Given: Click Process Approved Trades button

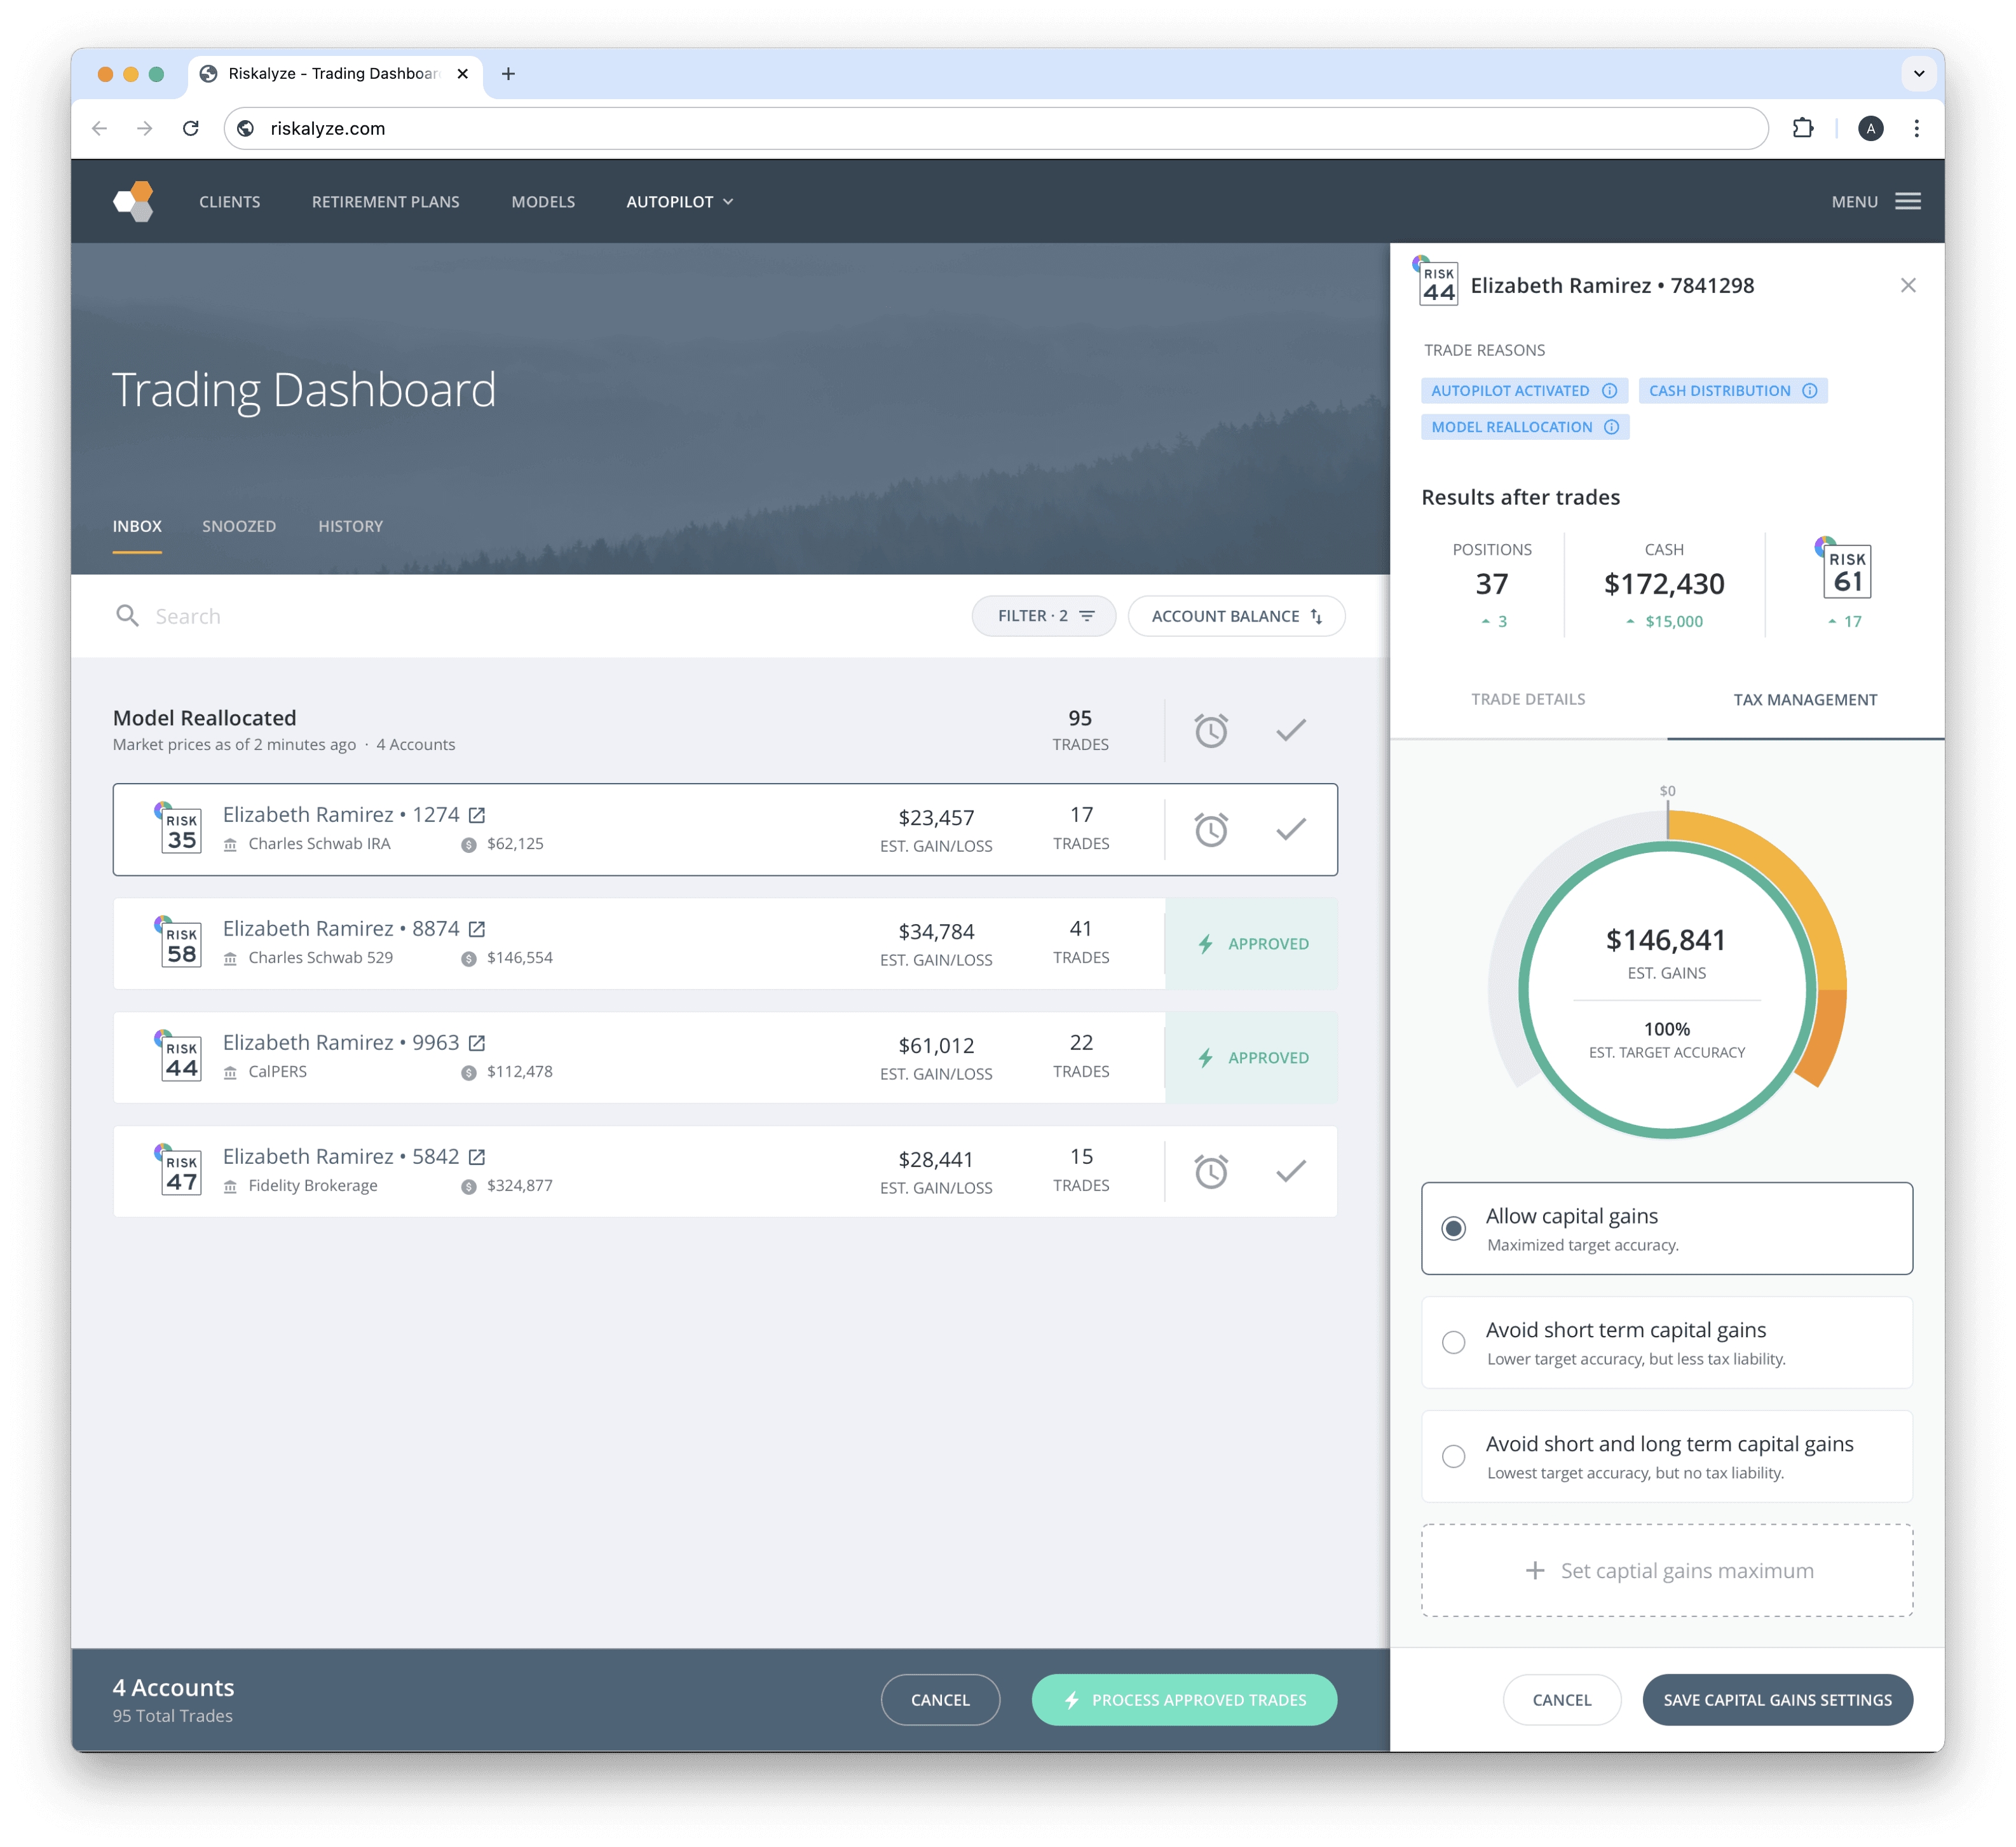Looking at the screenshot, I should pyautogui.click(x=1184, y=1700).
